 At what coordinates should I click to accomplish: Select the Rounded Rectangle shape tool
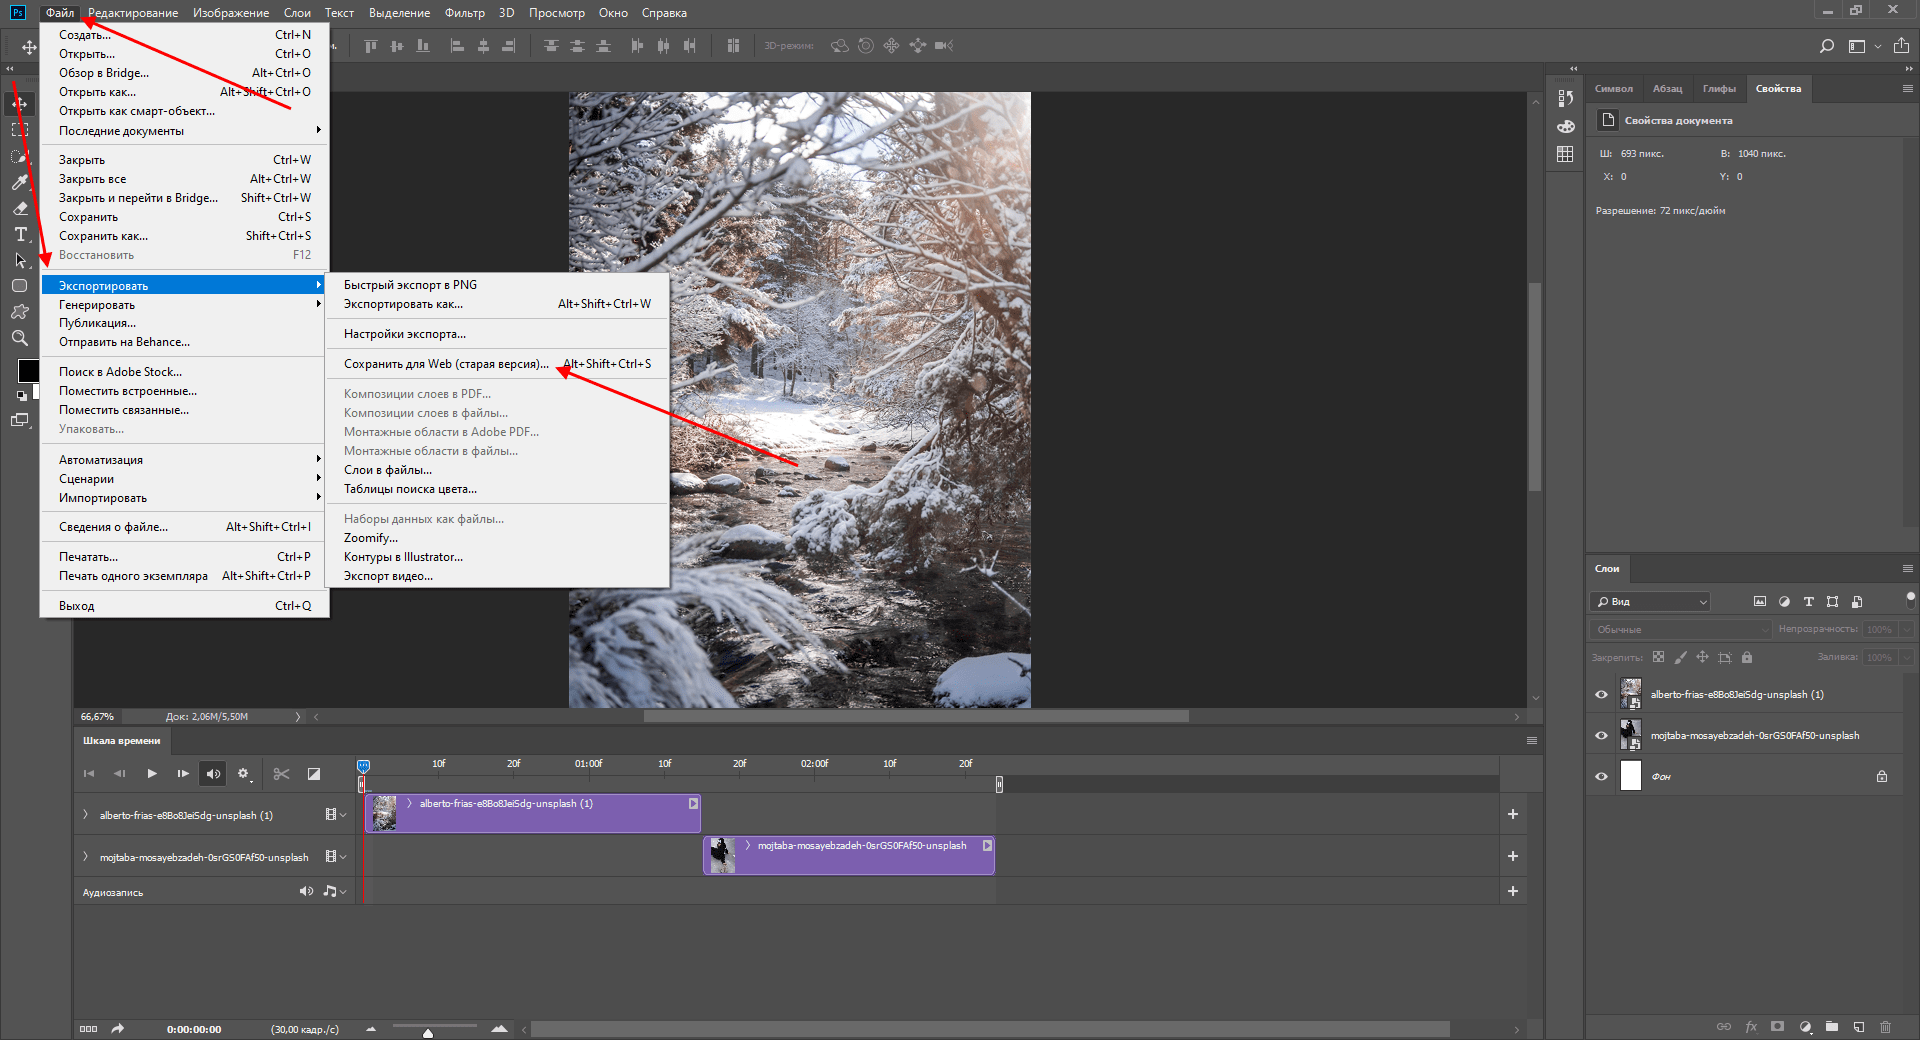[x=20, y=286]
